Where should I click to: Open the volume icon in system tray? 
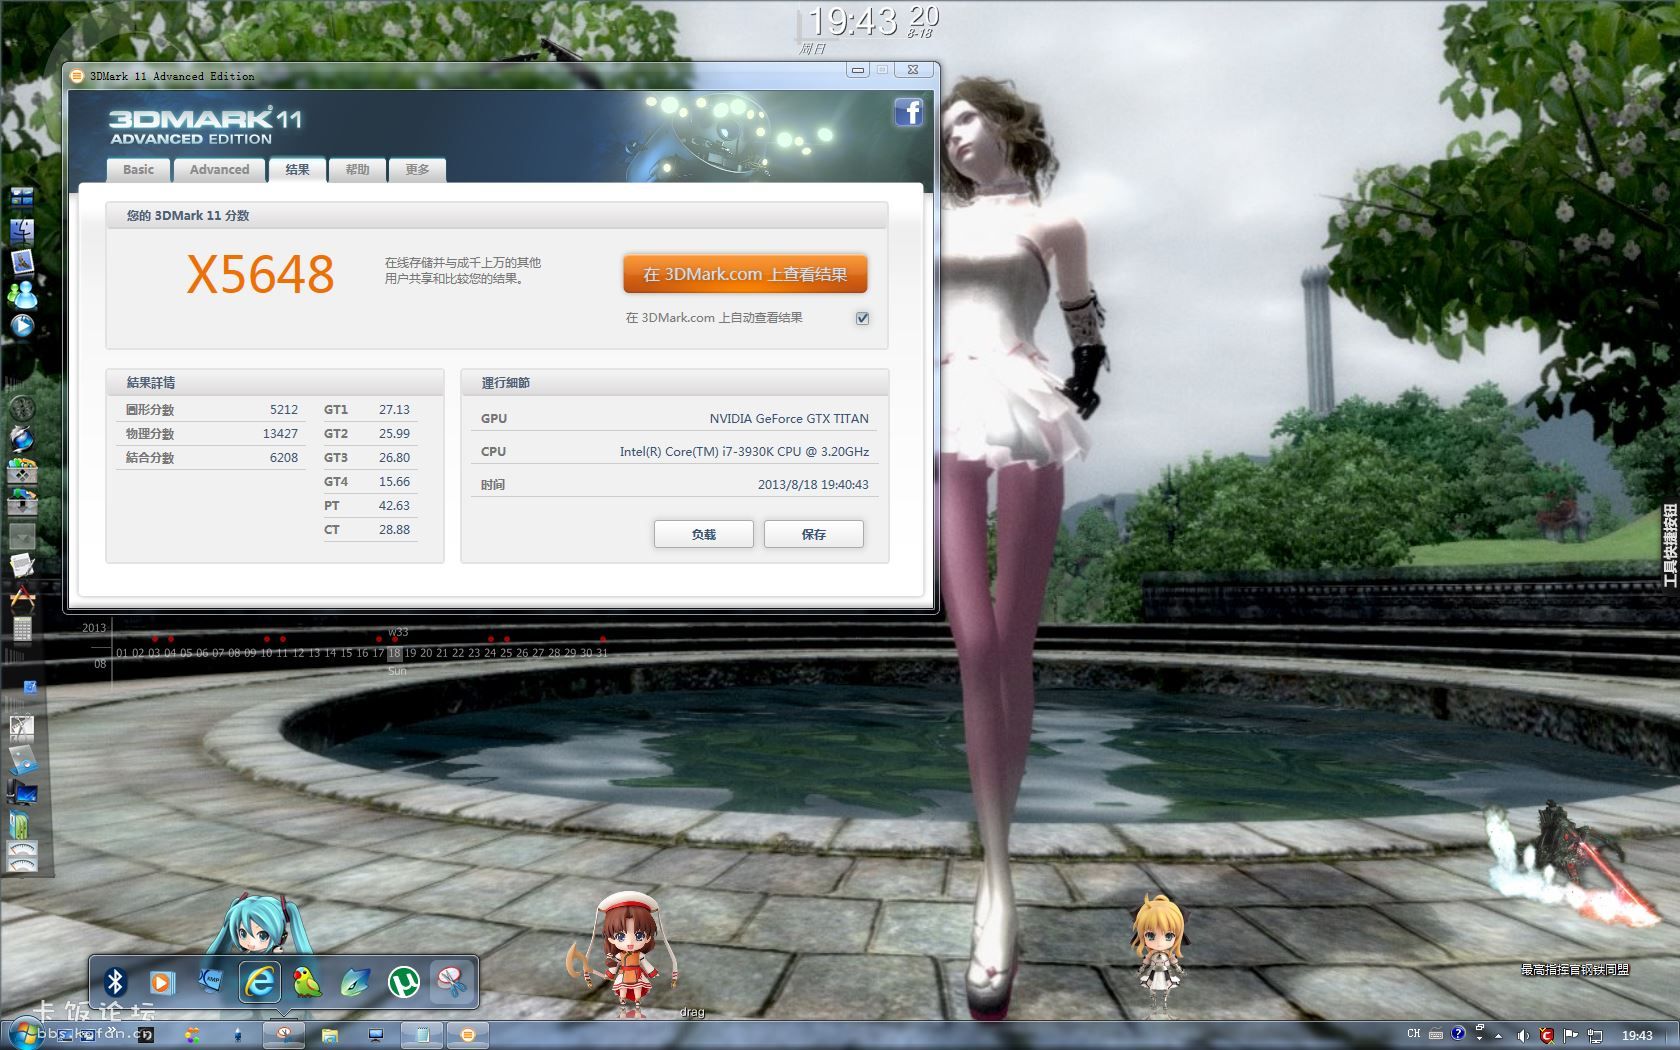click(1523, 1035)
